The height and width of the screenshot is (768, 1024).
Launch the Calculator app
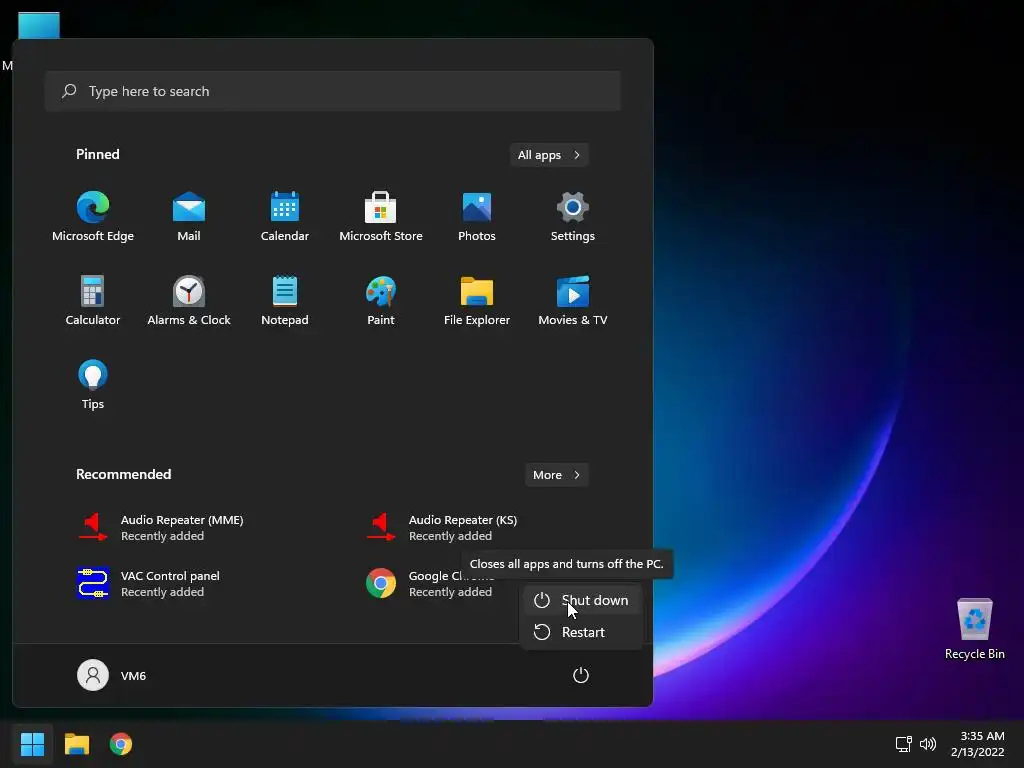[x=93, y=300]
